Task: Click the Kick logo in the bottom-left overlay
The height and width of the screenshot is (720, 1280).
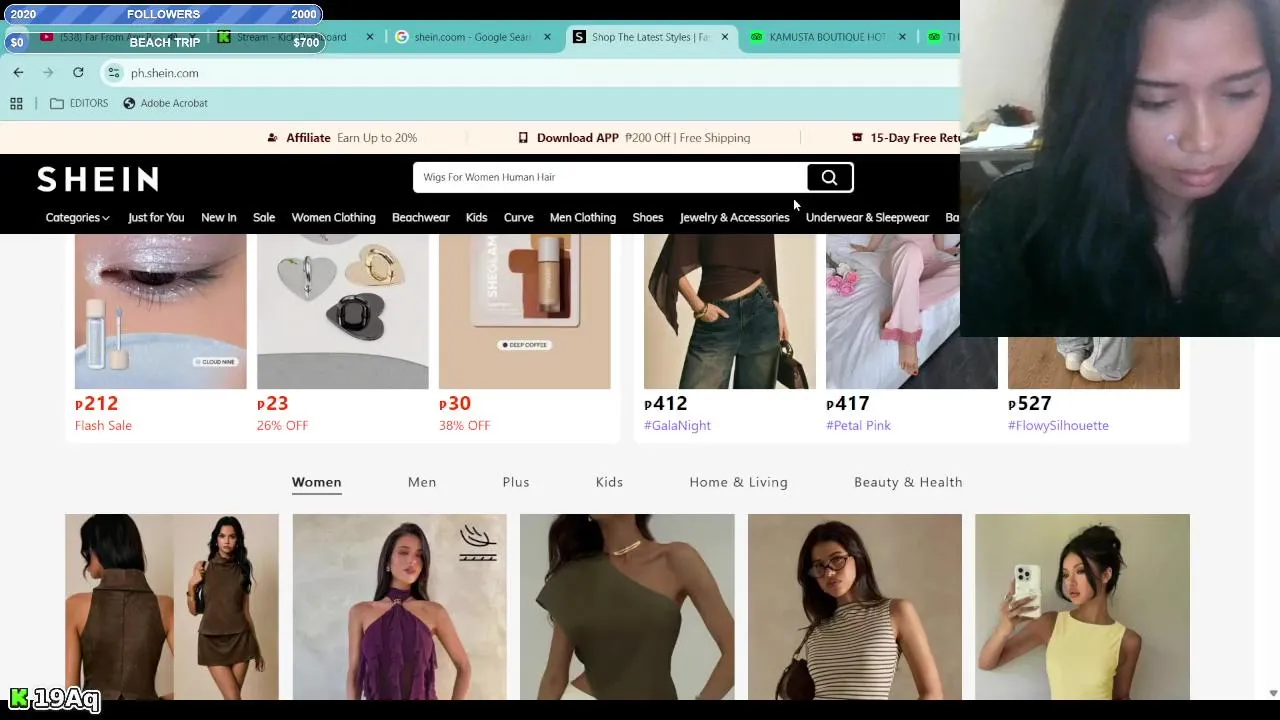Action: pos(18,698)
